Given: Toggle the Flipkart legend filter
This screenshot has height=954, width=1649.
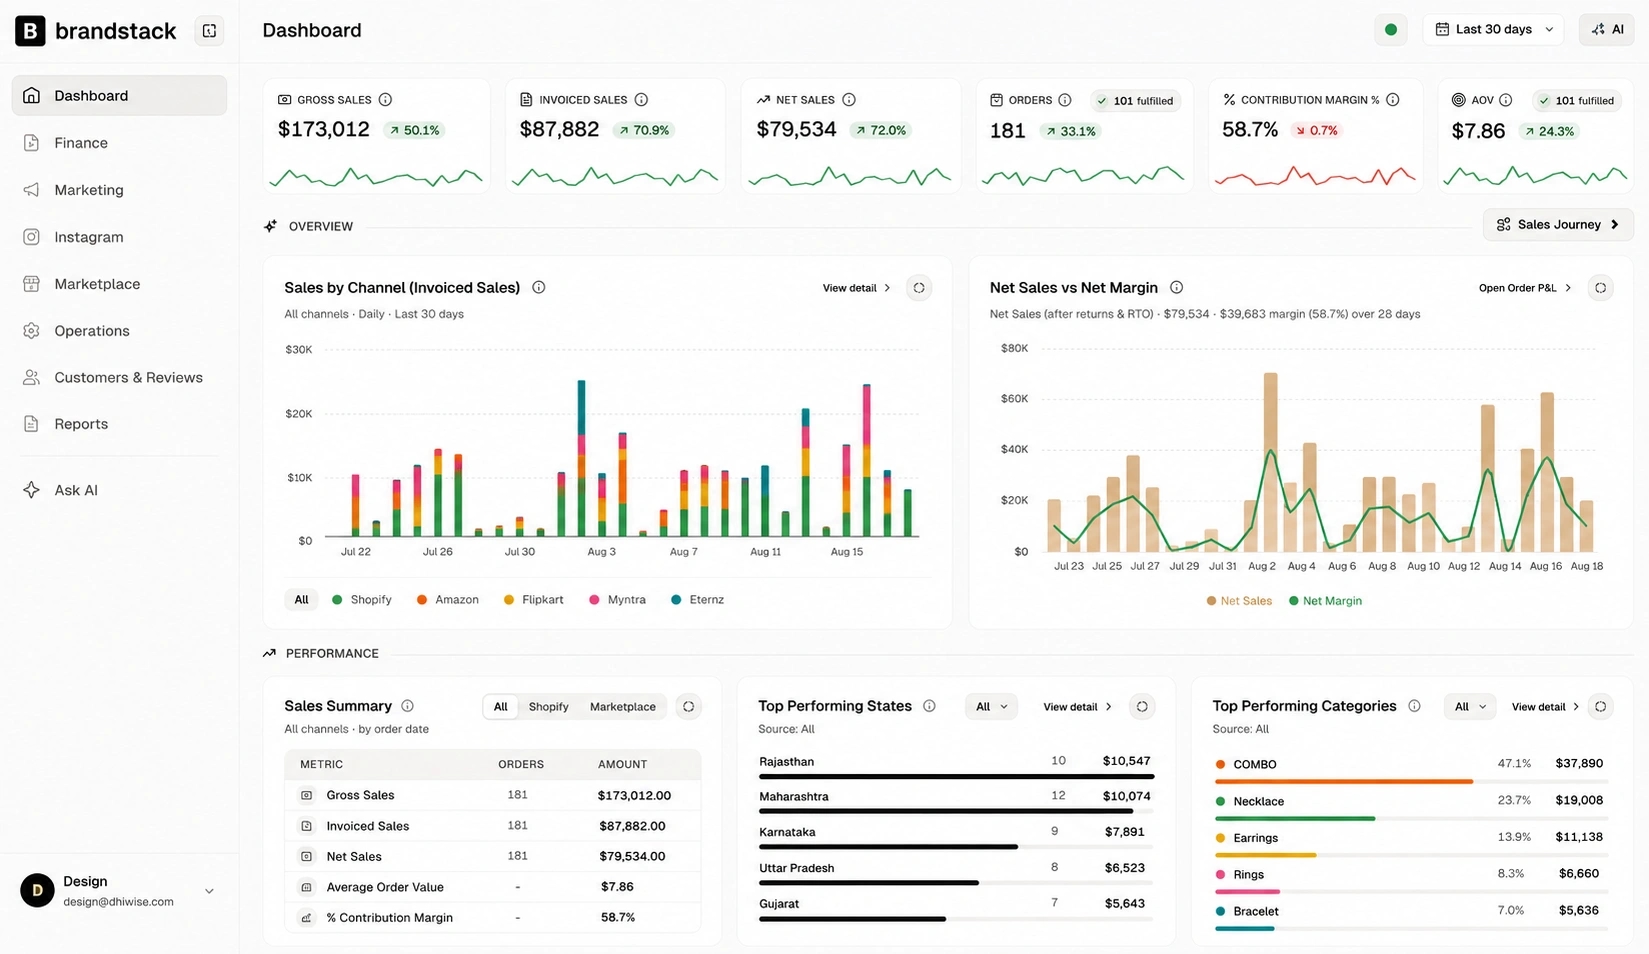Looking at the screenshot, I should (533, 600).
